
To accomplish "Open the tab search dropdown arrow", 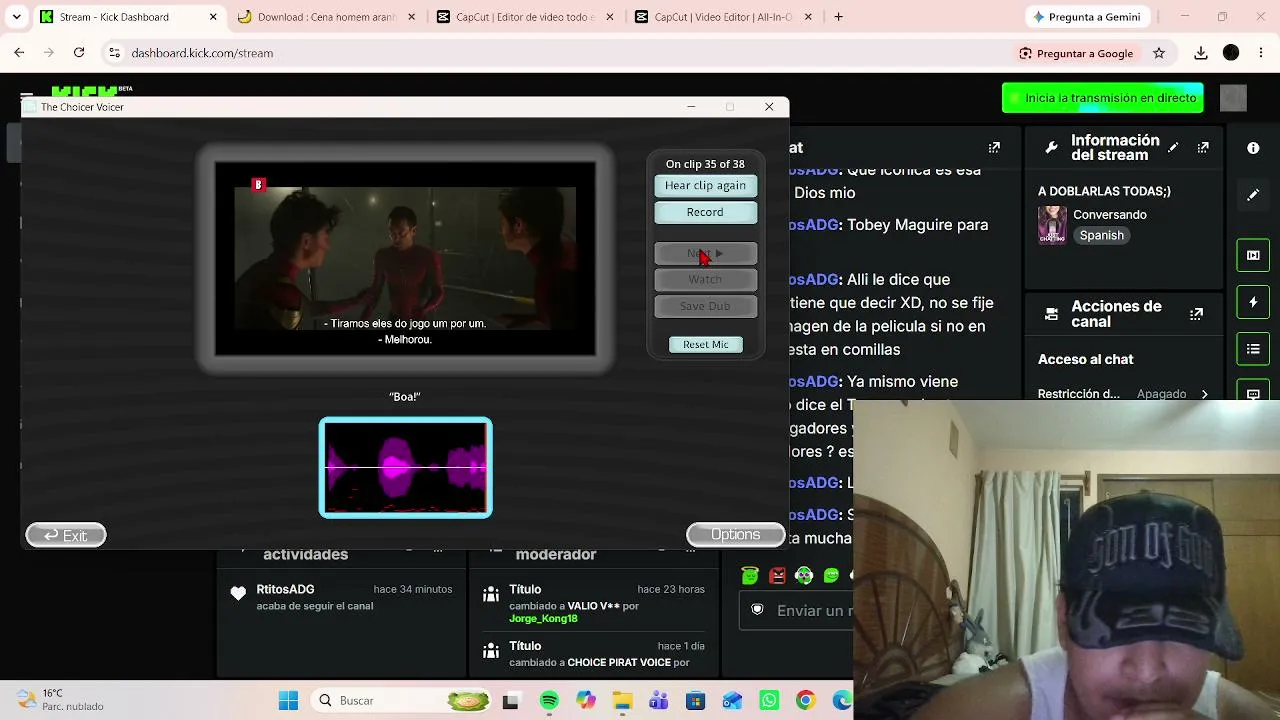I will pyautogui.click(x=16, y=17).
